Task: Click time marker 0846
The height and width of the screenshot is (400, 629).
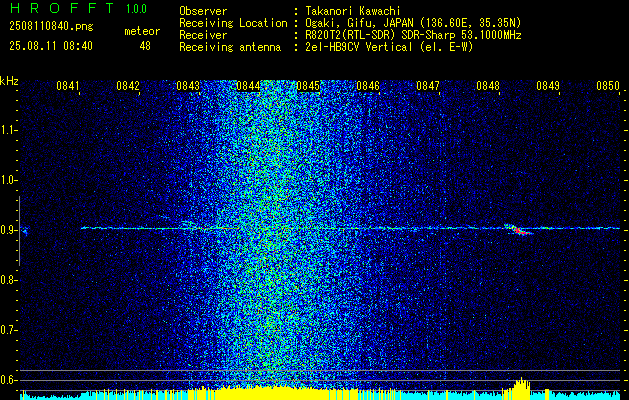Action: click(x=368, y=86)
